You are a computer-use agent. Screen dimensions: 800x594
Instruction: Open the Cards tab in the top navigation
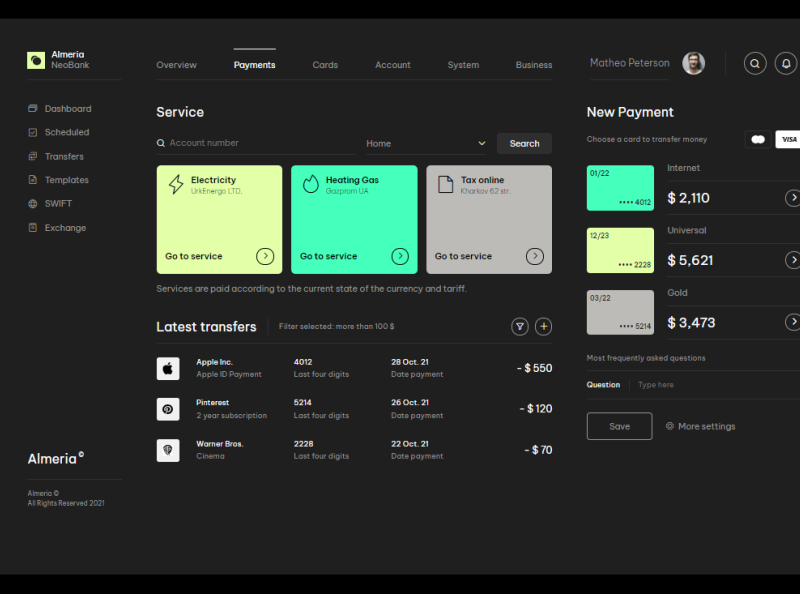325,64
